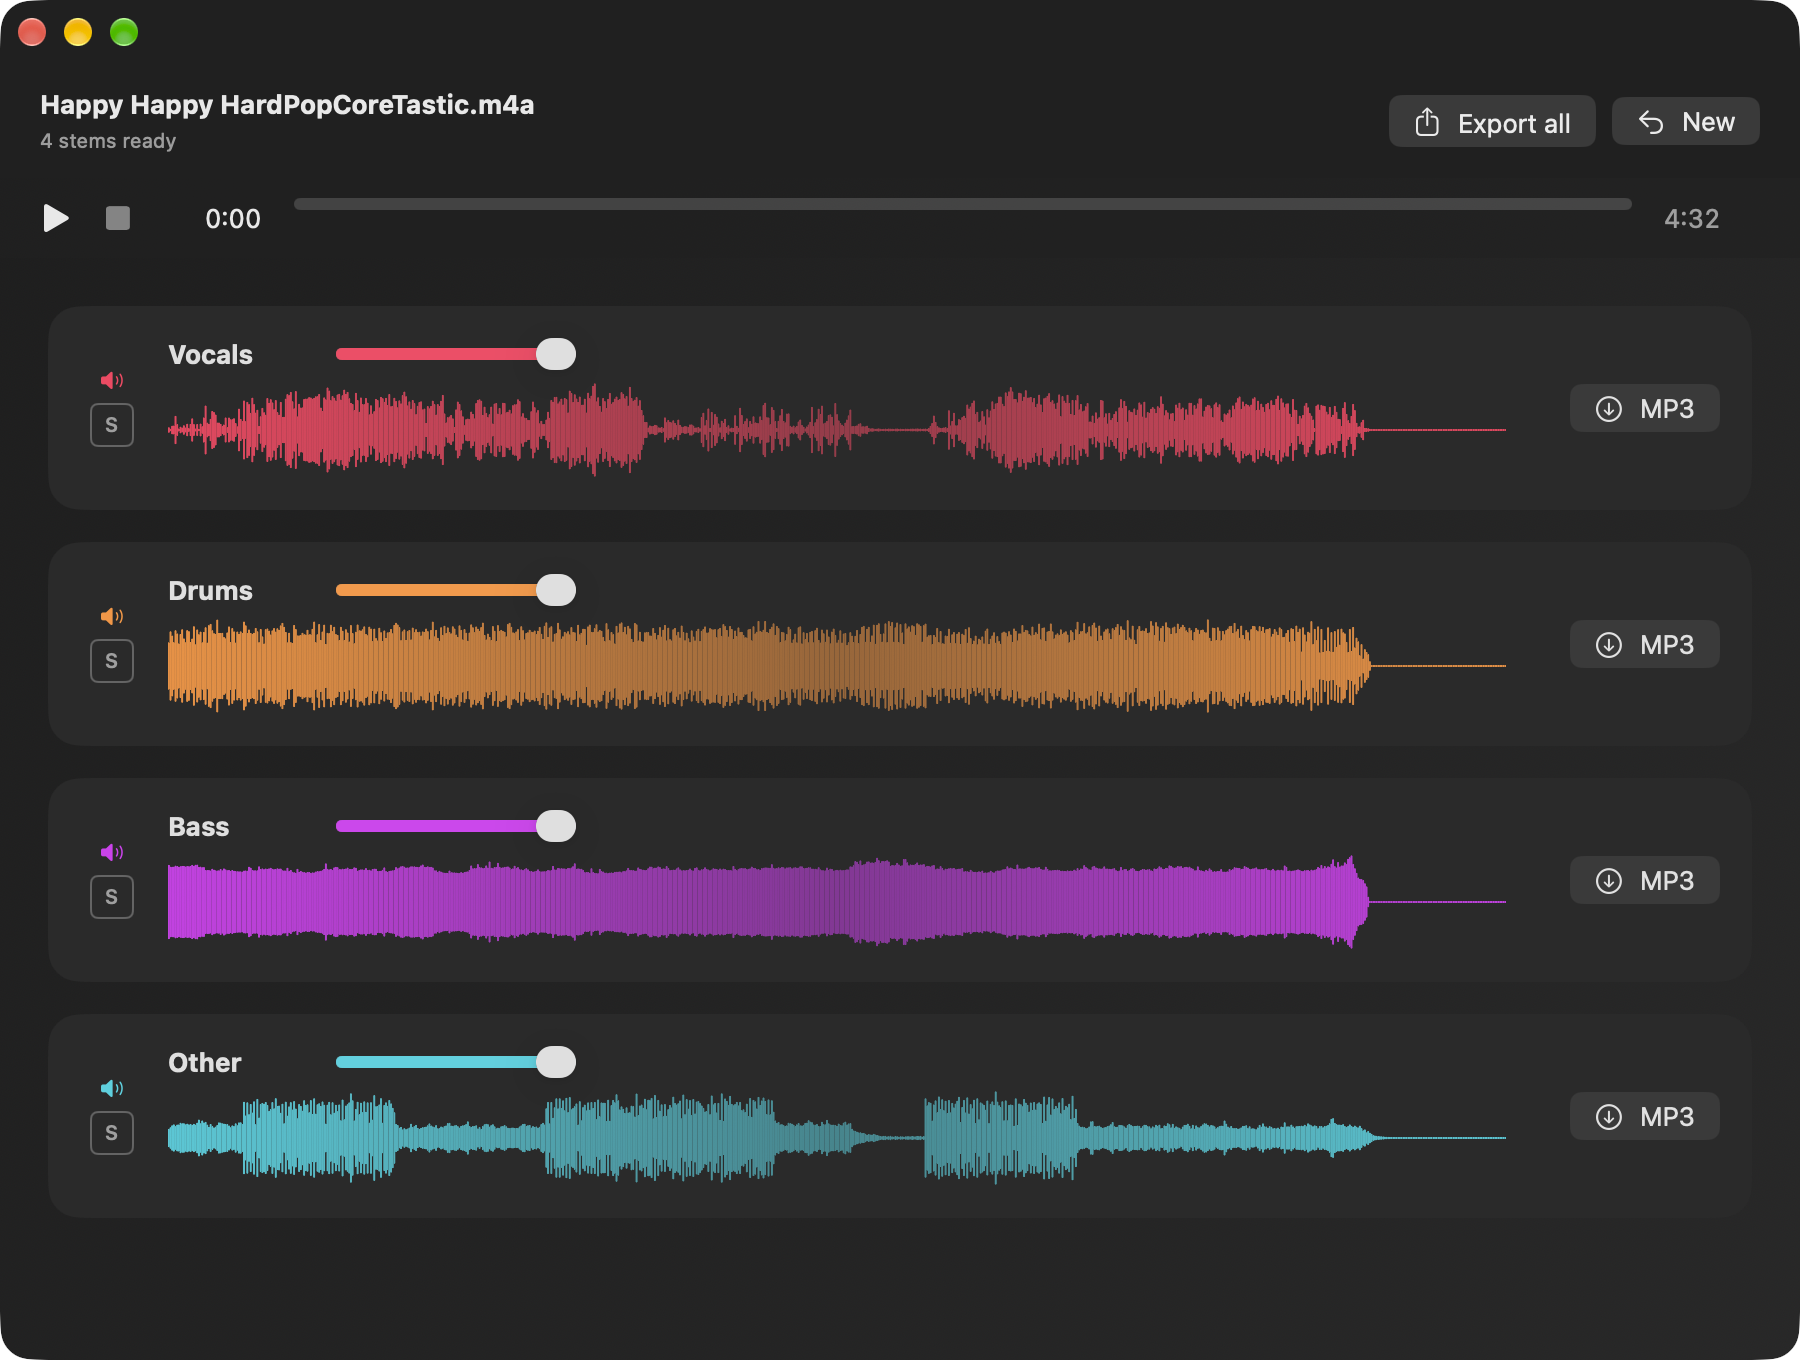The image size is (1800, 1360).
Task: Minimize the window with yellow button
Action: click(78, 32)
